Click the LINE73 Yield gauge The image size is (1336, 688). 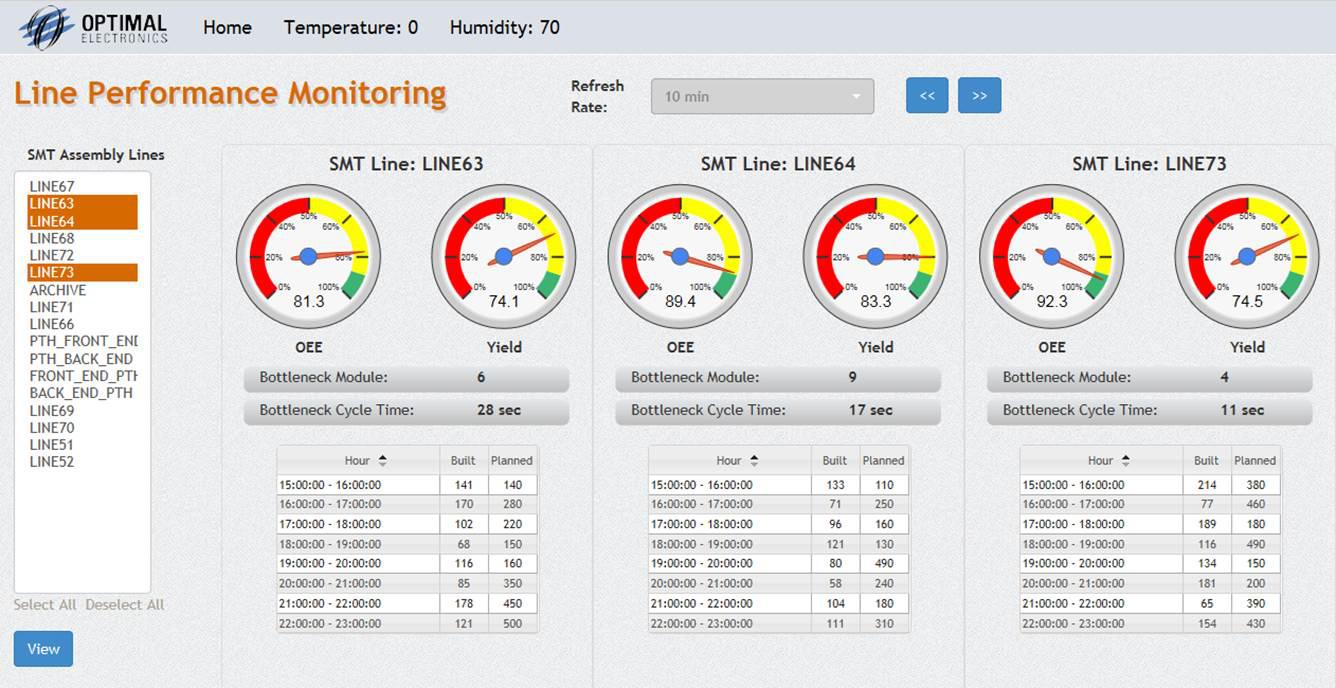point(1247,257)
